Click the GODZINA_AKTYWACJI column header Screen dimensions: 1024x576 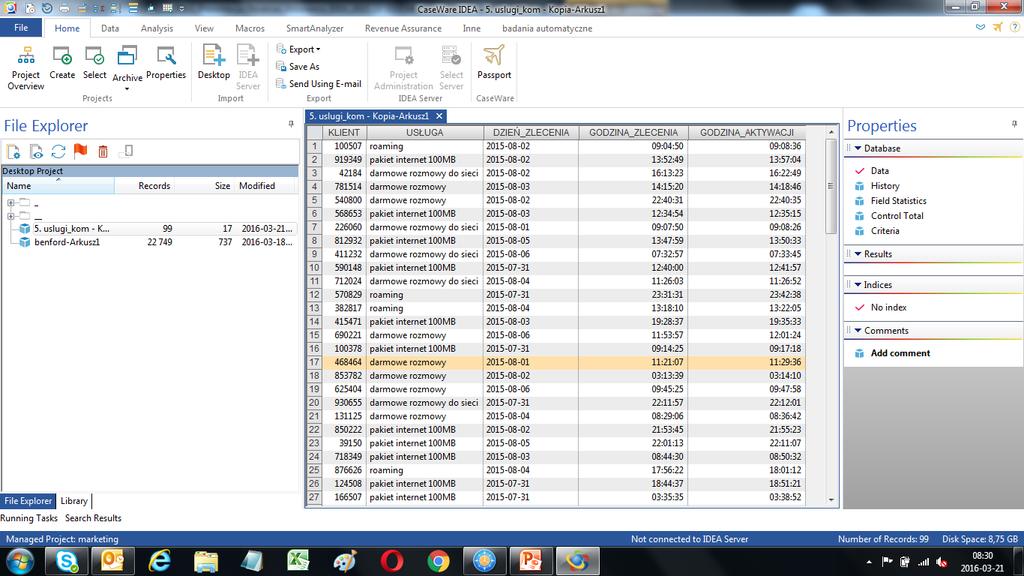coord(746,133)
